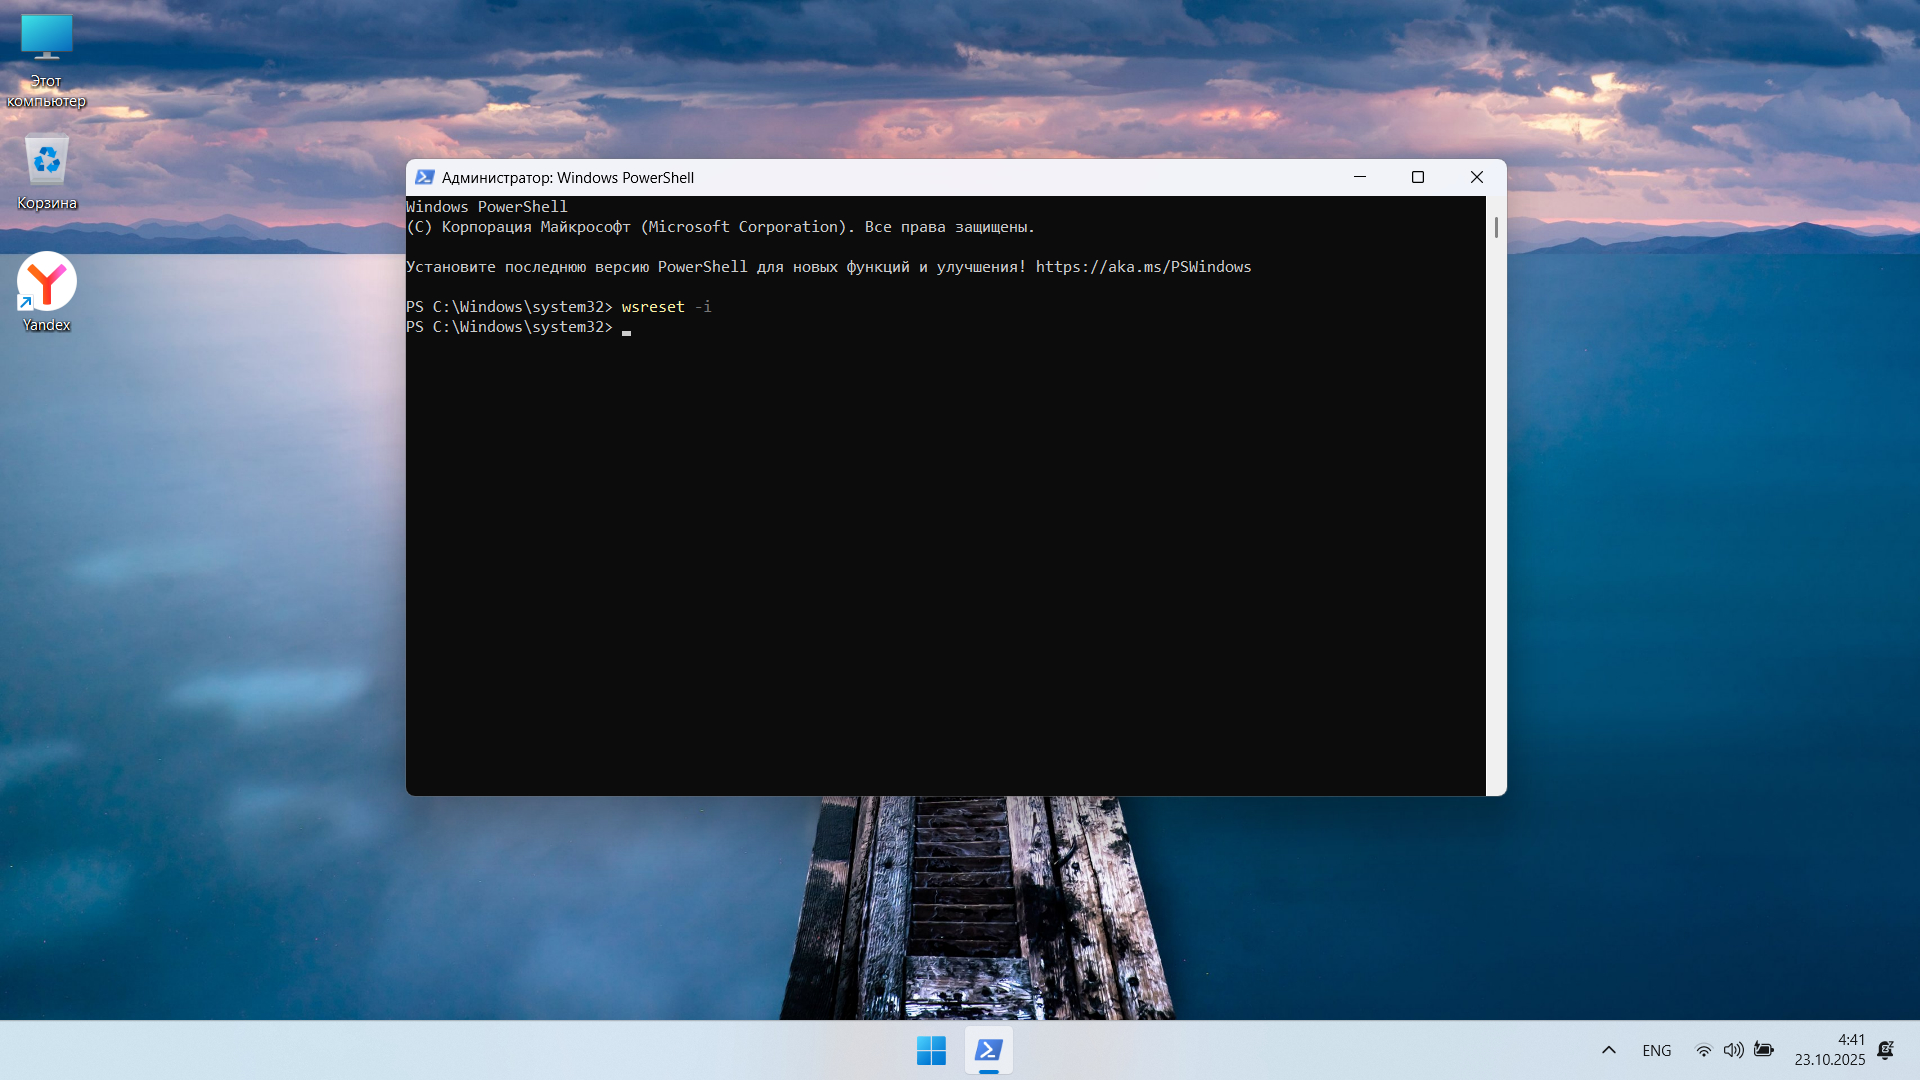Switch the ENG input language indicator
The width and height of the screenshot is (1920, 1080).
[x=1656, y=1050]
